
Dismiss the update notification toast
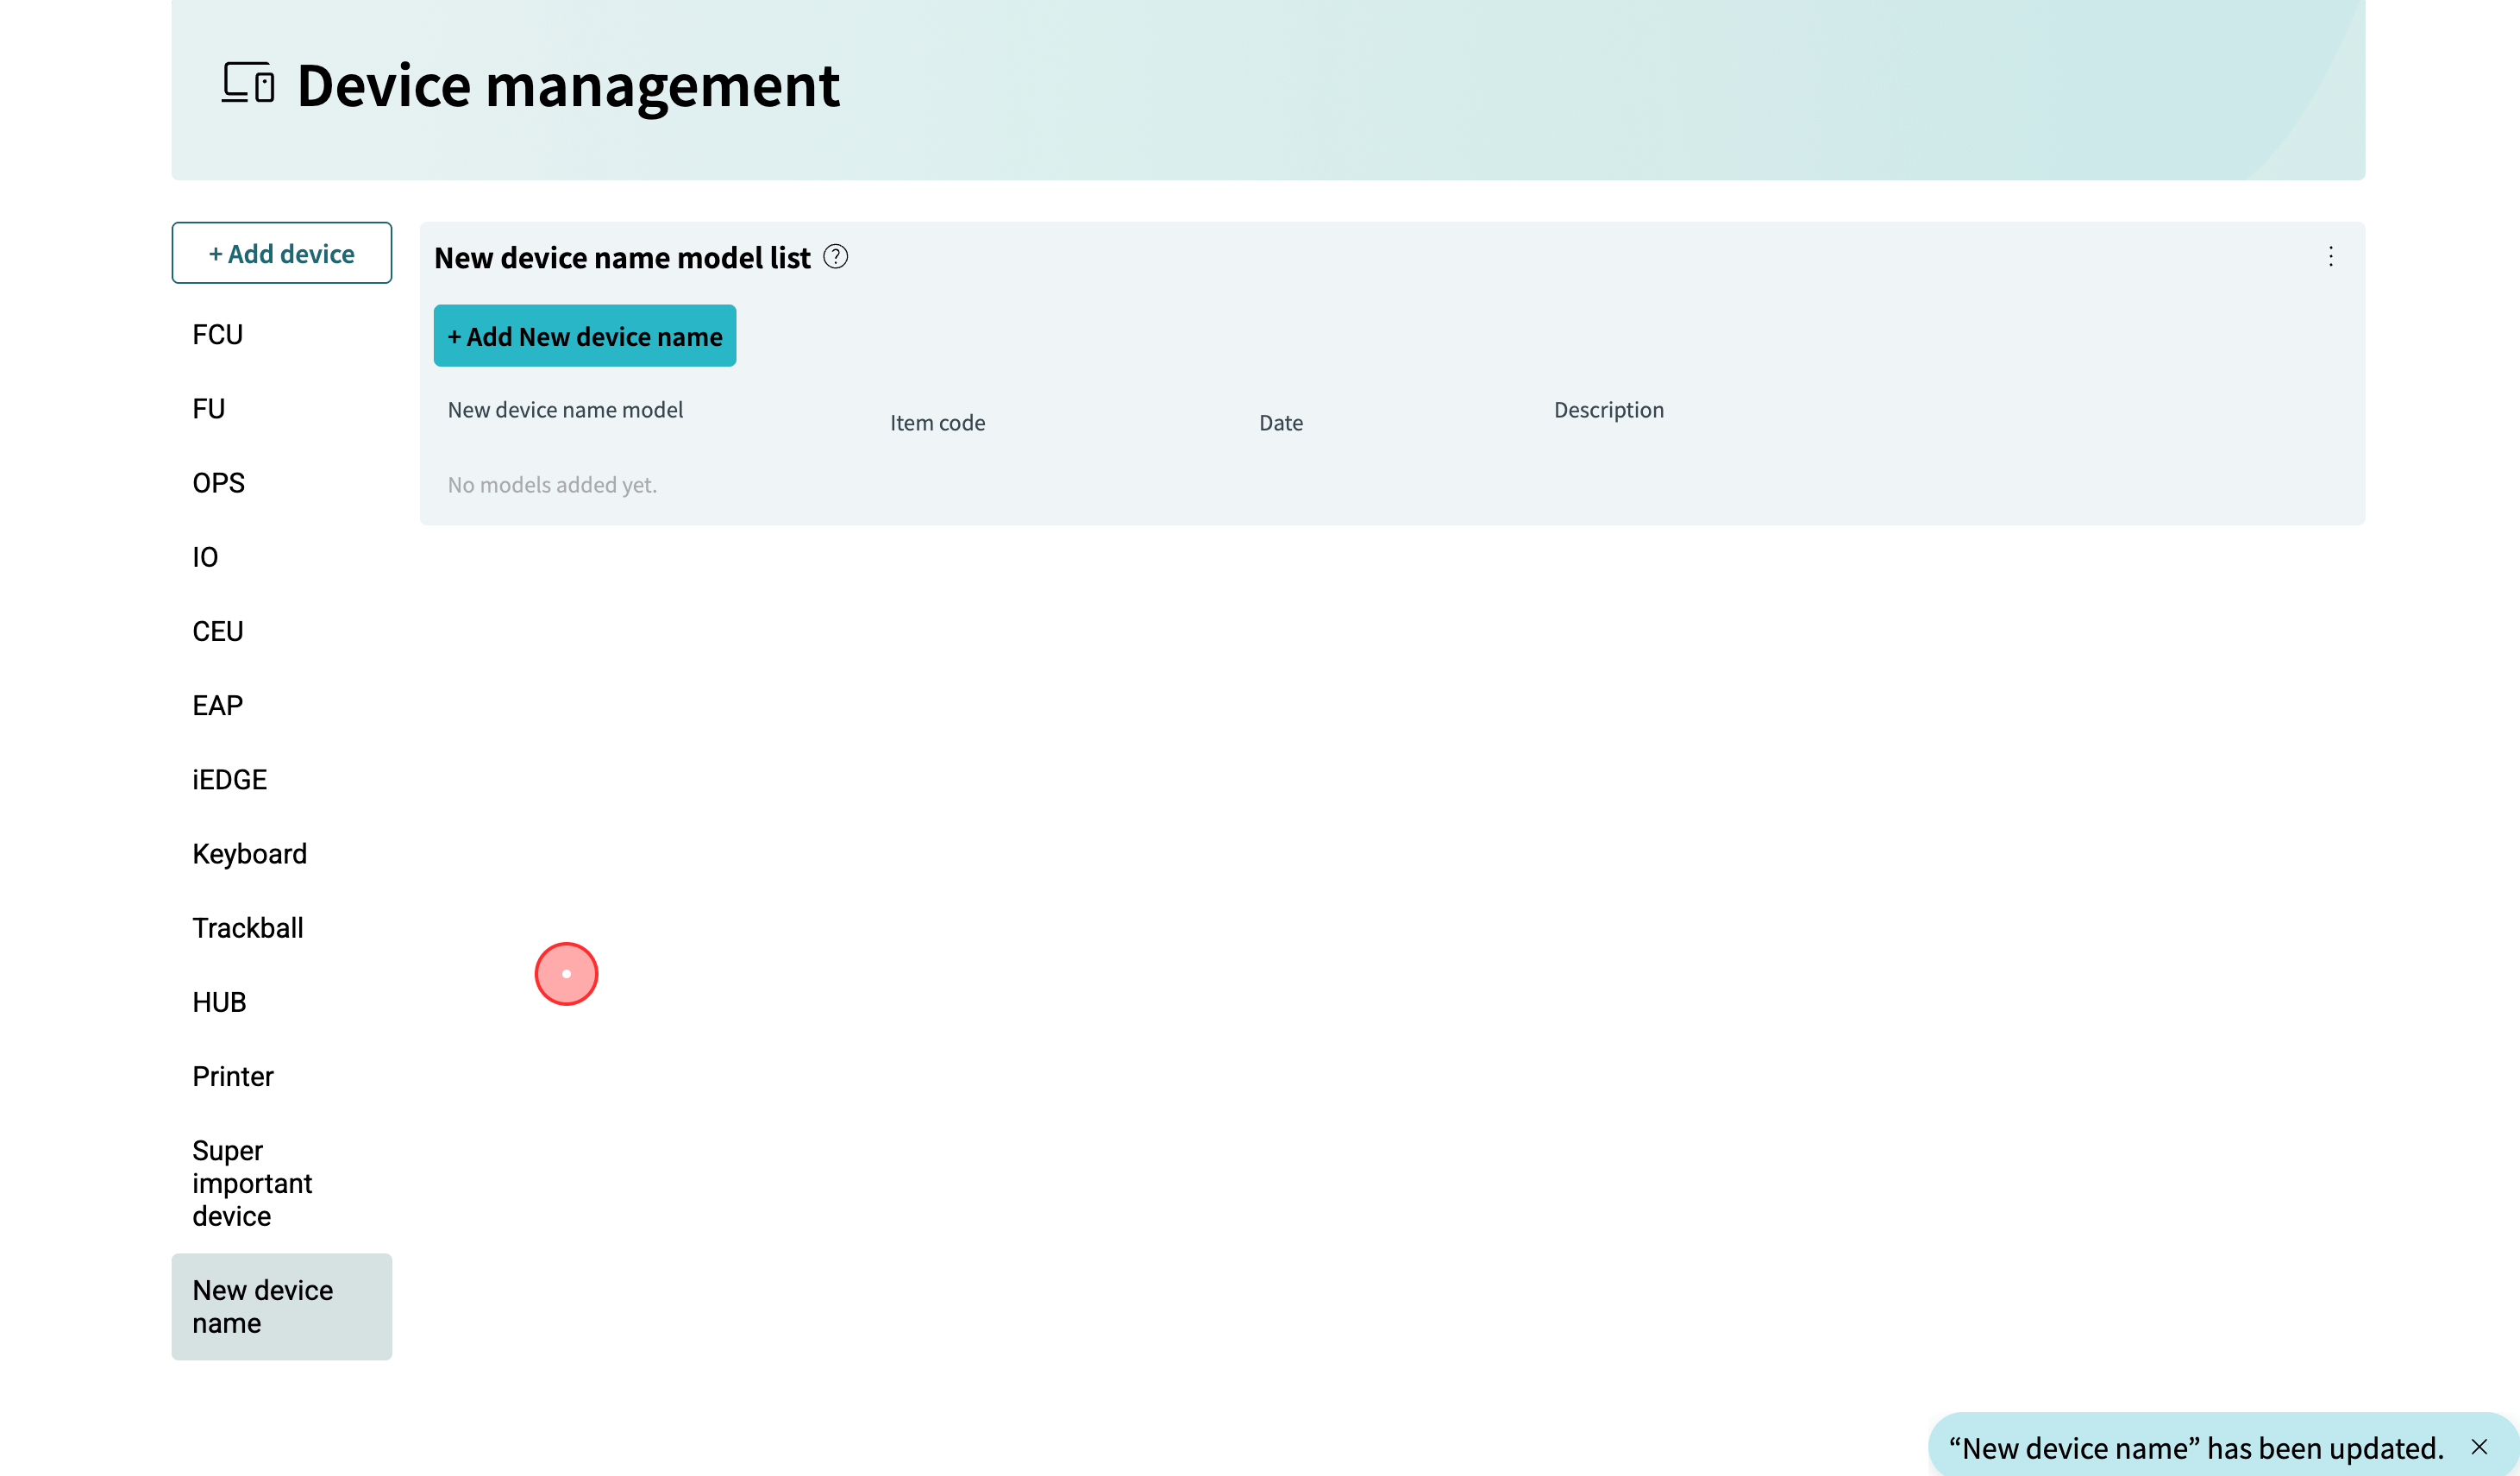click(x=2478, y=1447)
